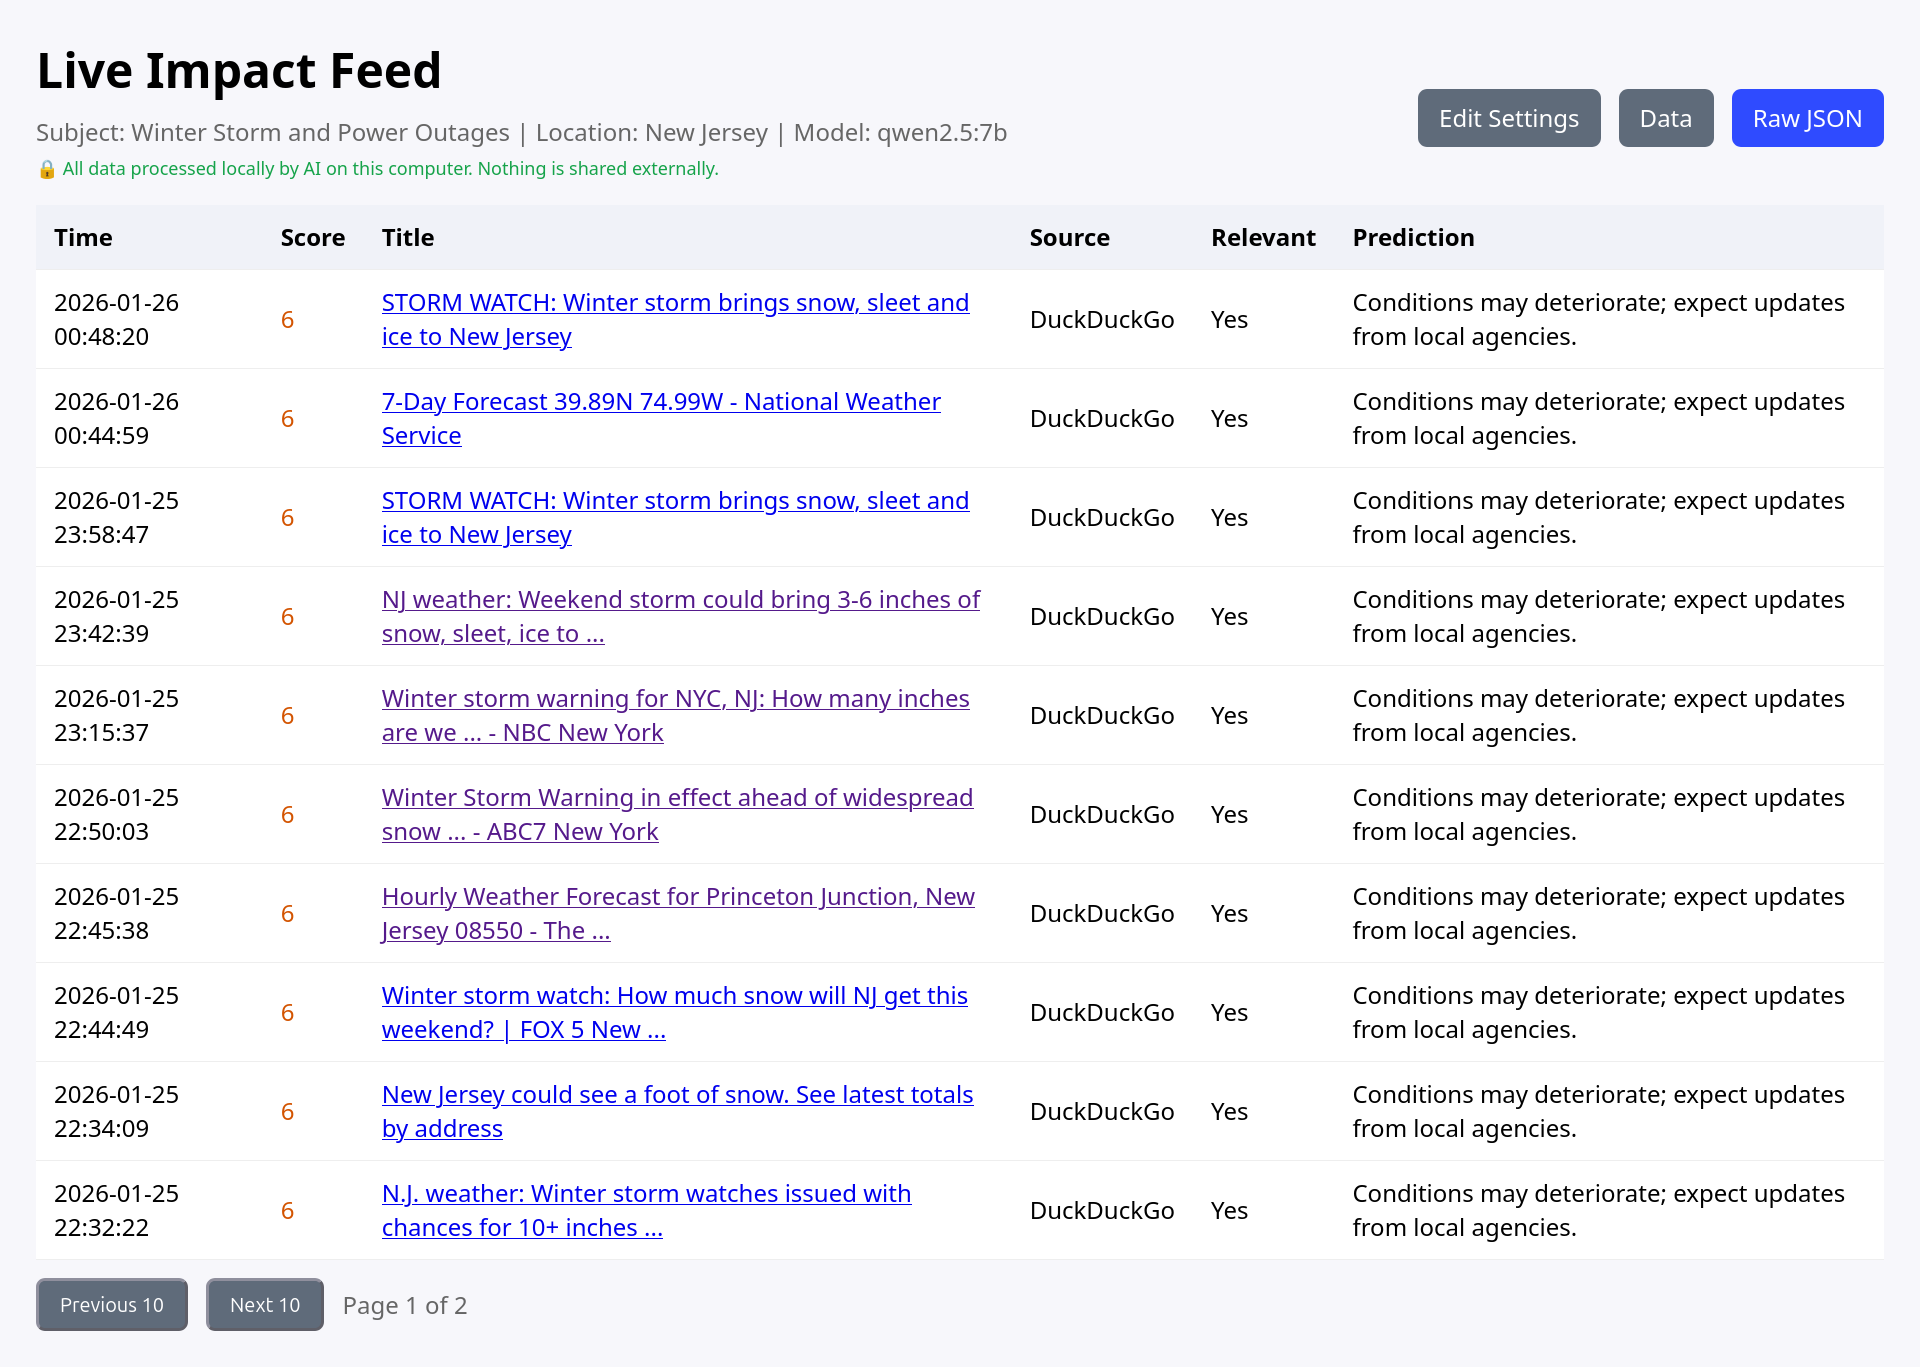Click the lock icon beside privacy notice
The image size is (1920, 1368).
point(46,170)
